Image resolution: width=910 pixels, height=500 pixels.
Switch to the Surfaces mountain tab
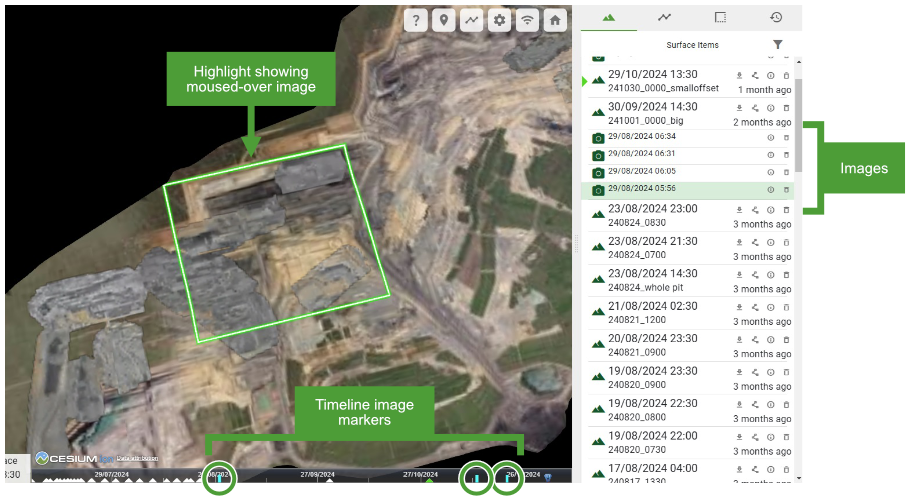coord(608,17)
